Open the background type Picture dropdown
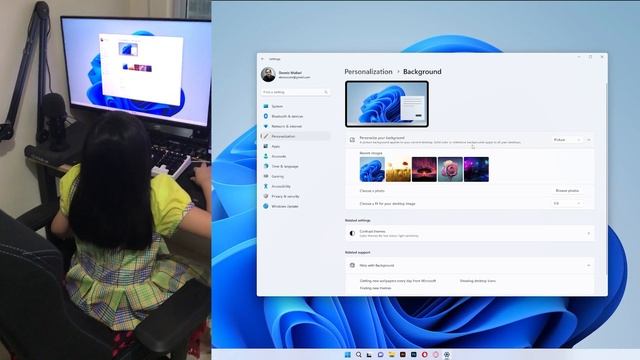This screenshot has width=640, height=360. tap(567, 140)
